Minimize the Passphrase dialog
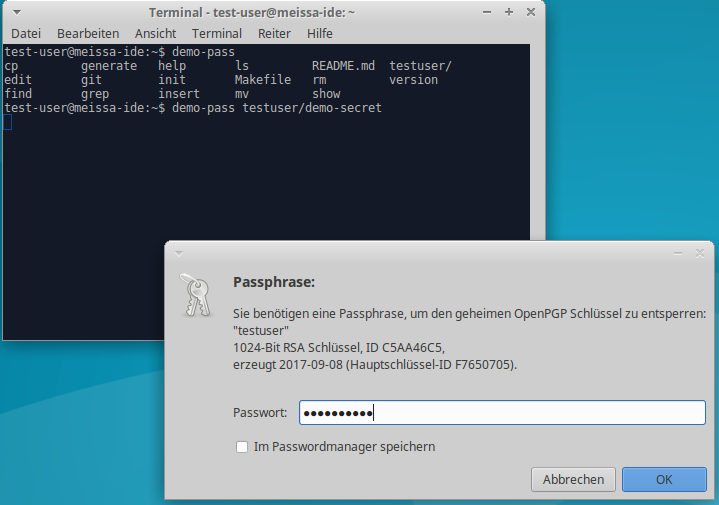 click(677, 254)
